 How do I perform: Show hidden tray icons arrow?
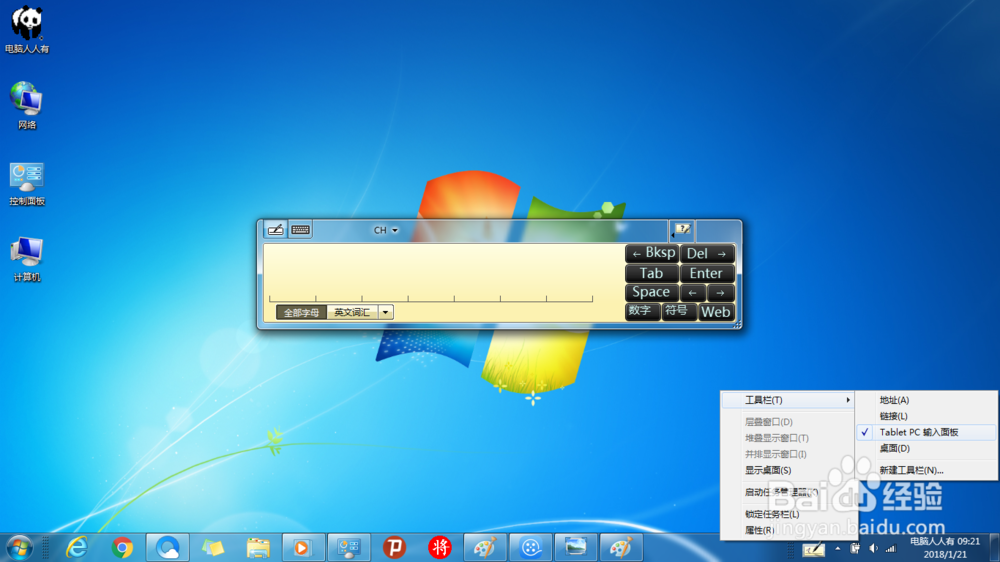pos(837,549)
